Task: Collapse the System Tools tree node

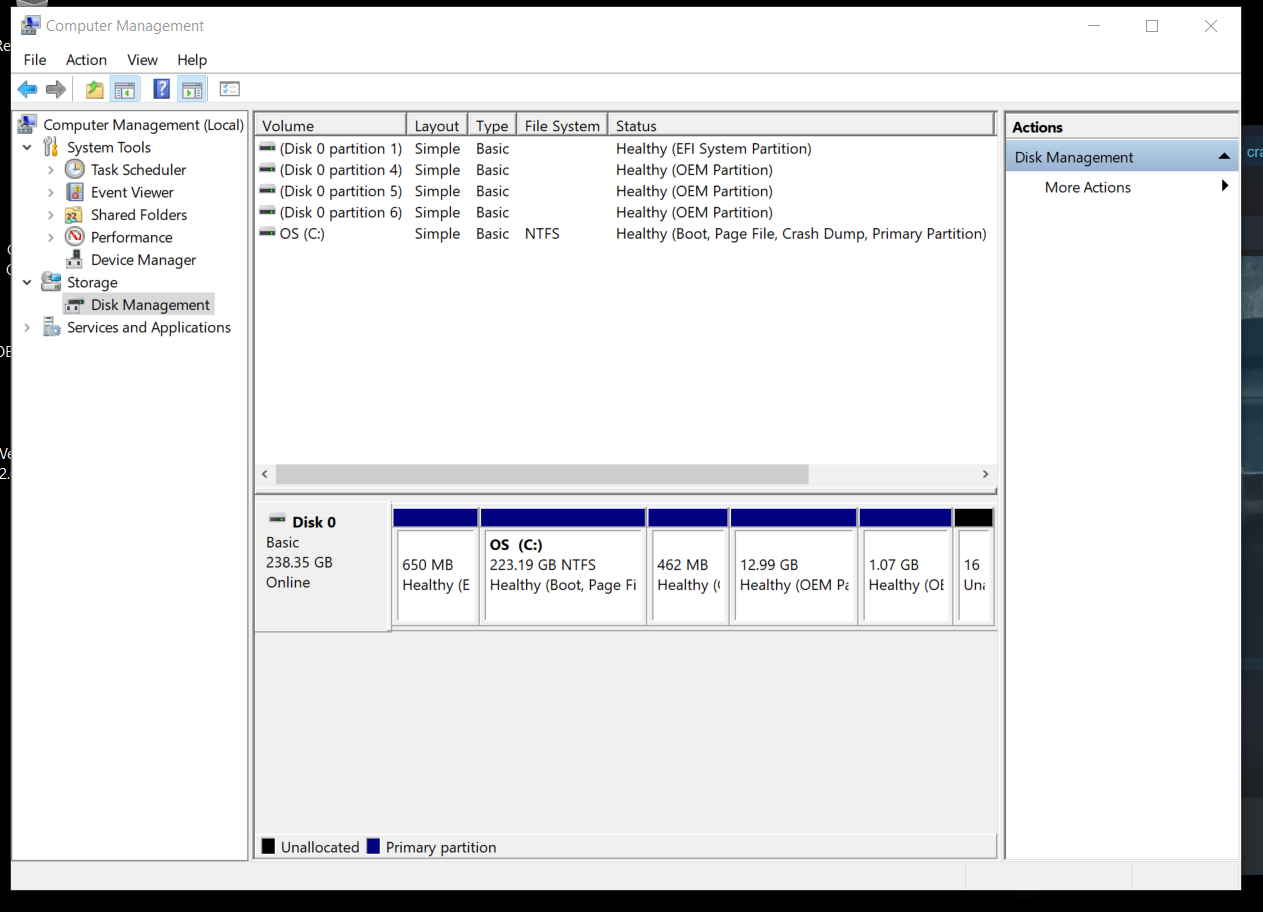Action: 27,147
